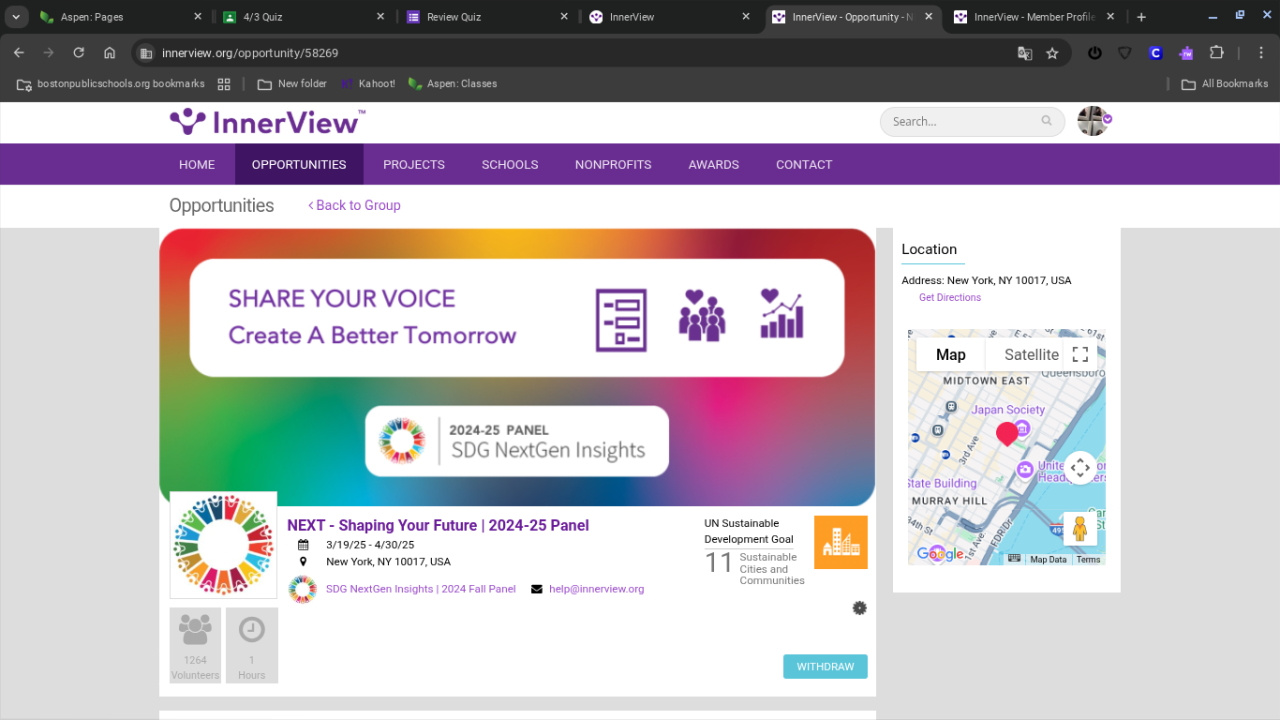Click the blue C extension icon
The height and width of the screenshot is (720, 1280).
[1156, 53]
